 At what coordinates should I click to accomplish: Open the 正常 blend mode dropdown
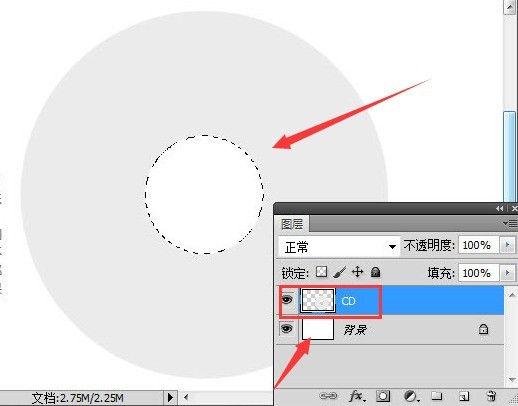click(x=339, y=247)
